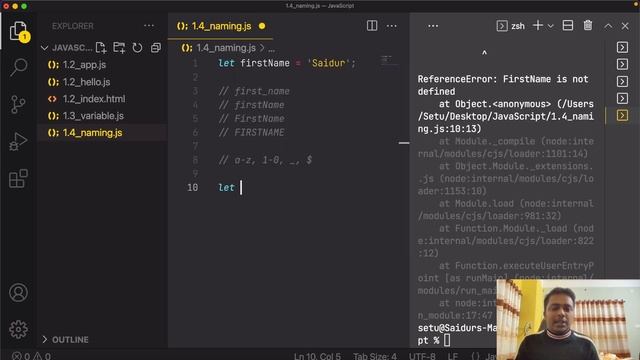Open the launch profile dropdown arrow
Viewport: 640px width, 360px height.
[x=551, y=26]
